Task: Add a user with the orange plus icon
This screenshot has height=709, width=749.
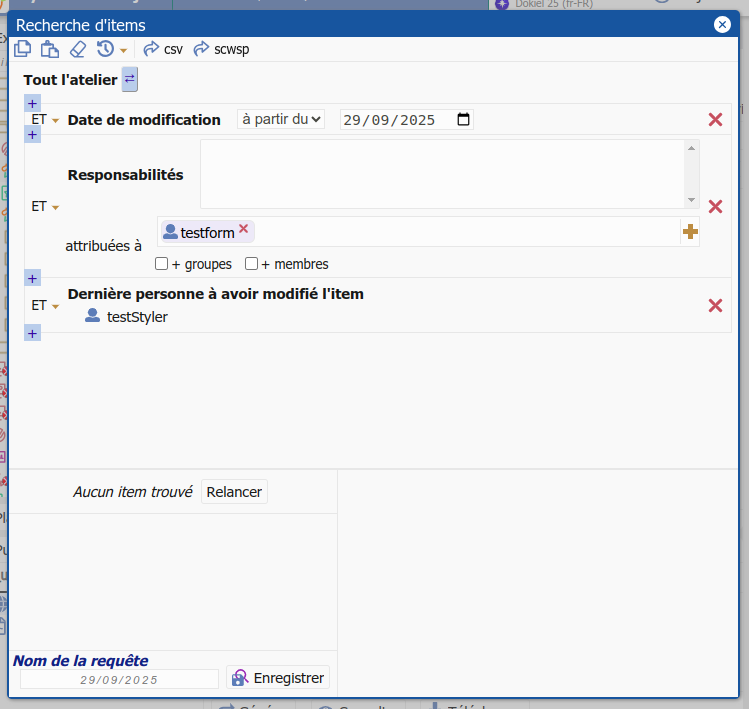Action: pos(690,232)
